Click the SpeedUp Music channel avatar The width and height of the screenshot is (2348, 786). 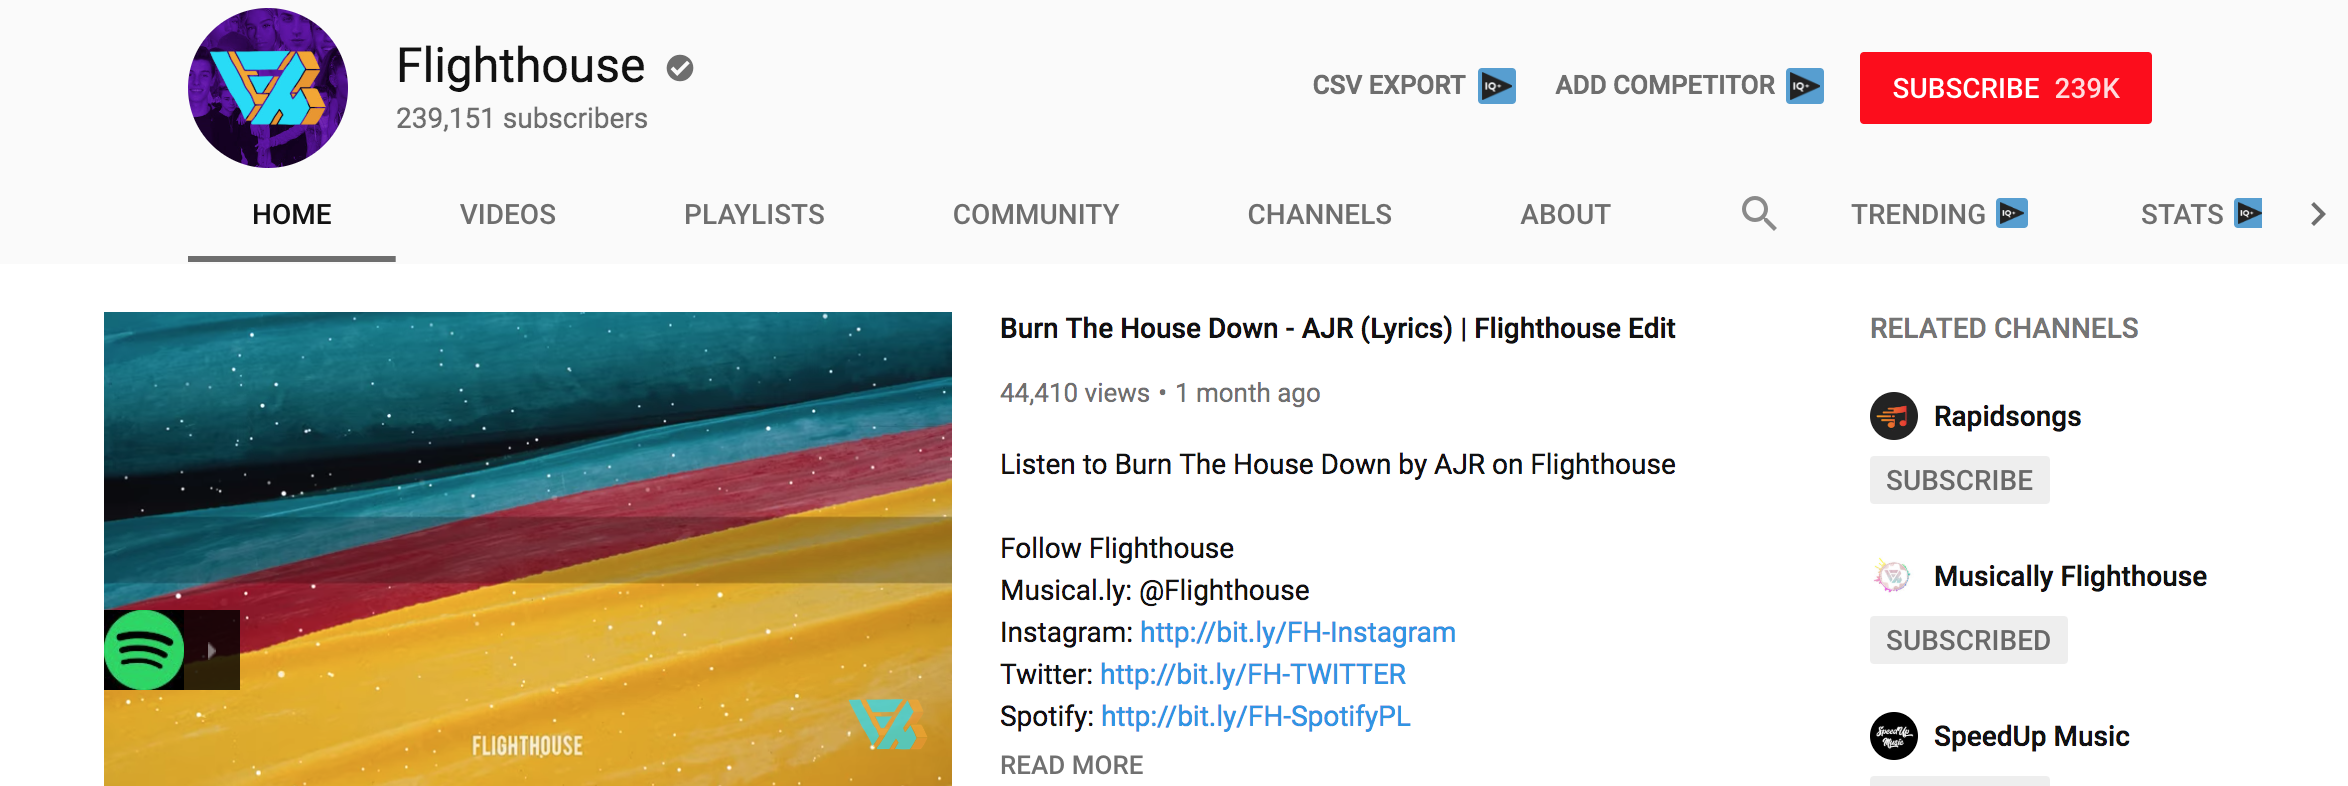tap(1894, 736)
